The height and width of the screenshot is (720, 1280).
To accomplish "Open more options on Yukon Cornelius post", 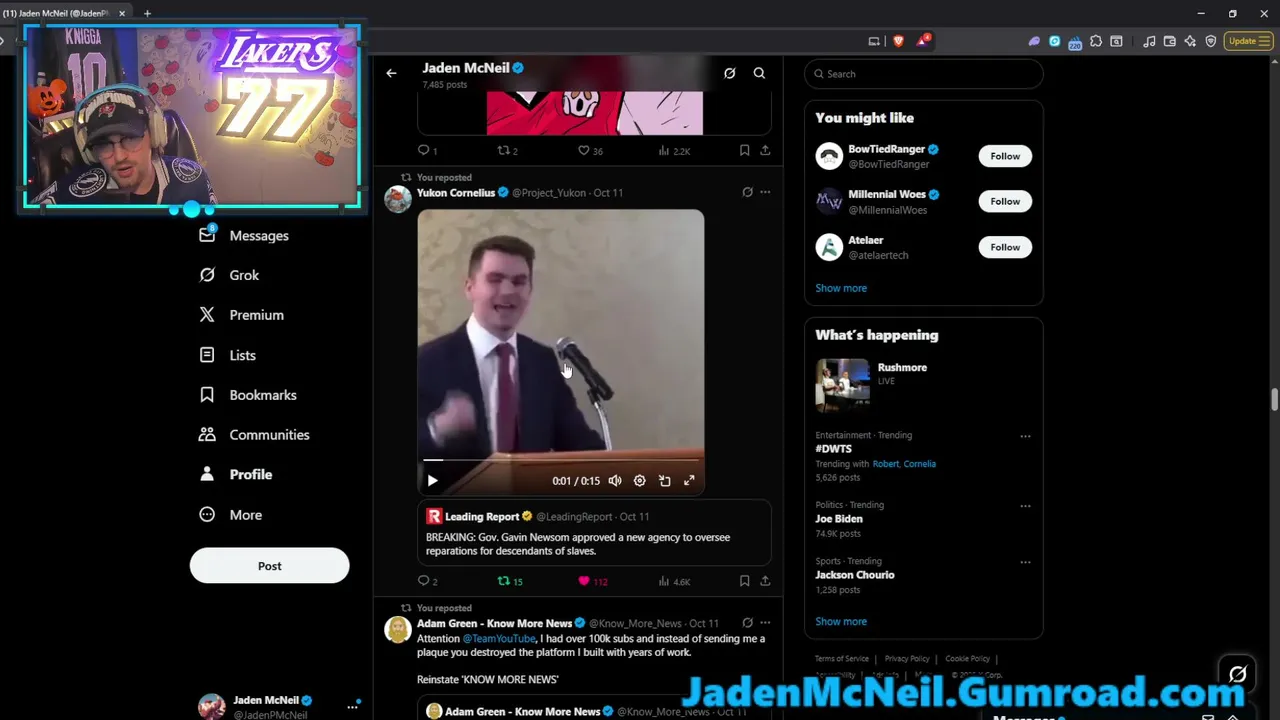I will 765,192.
